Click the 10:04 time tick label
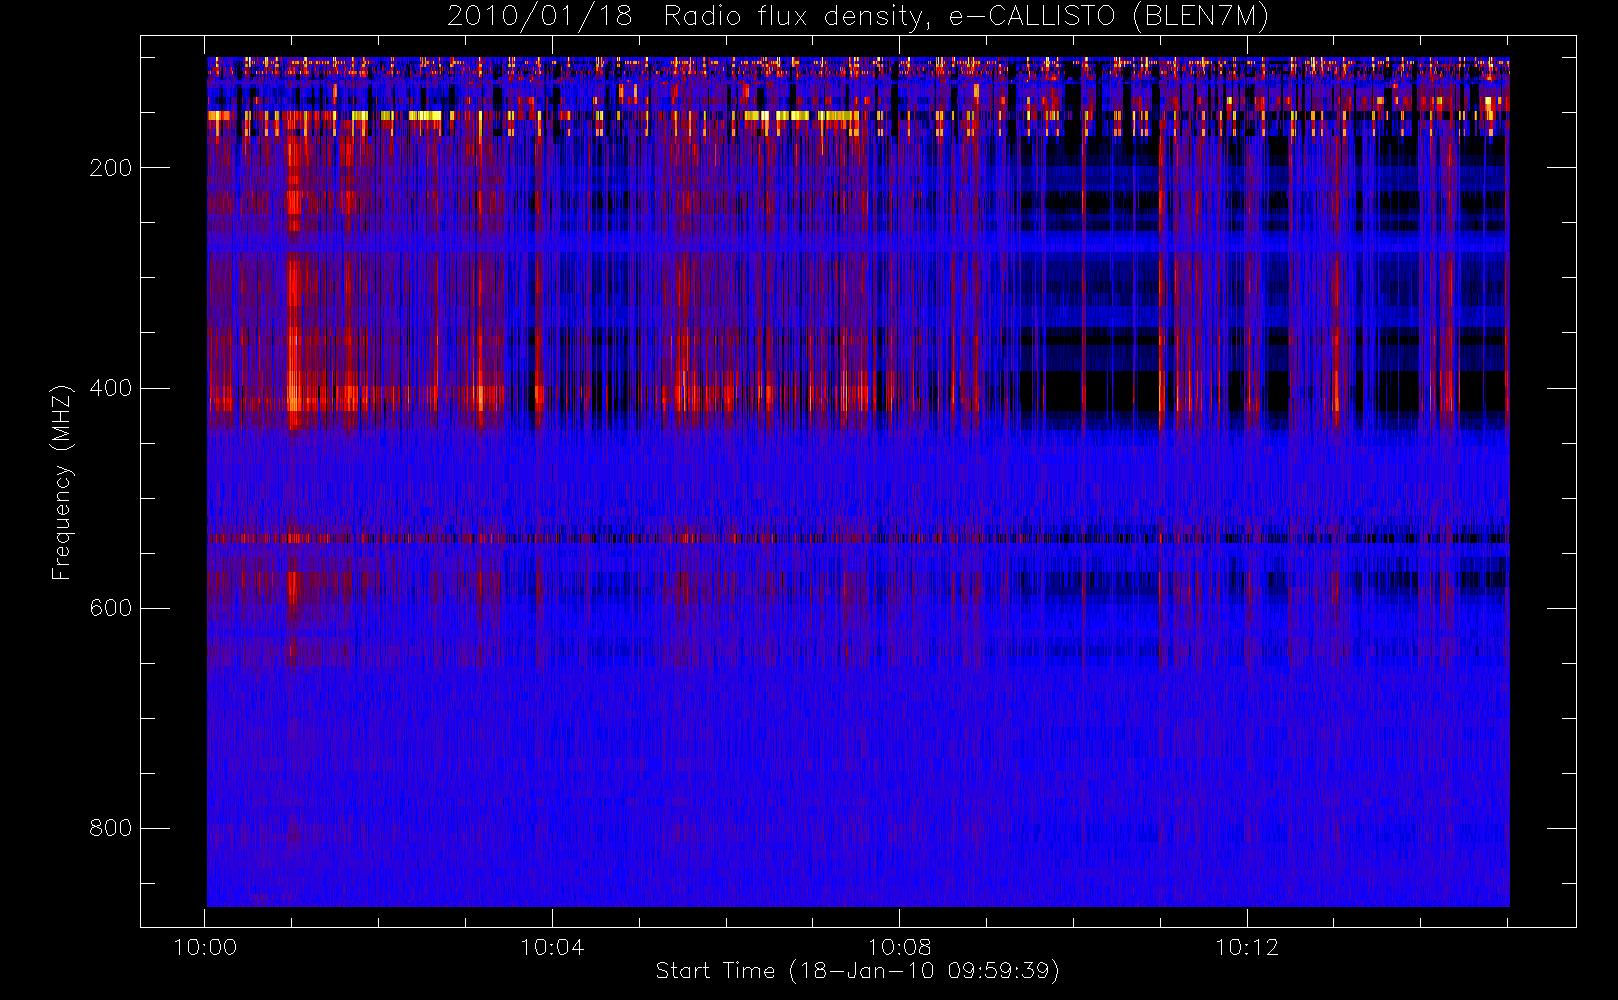 pyautogui.click(x=552, y=947)
